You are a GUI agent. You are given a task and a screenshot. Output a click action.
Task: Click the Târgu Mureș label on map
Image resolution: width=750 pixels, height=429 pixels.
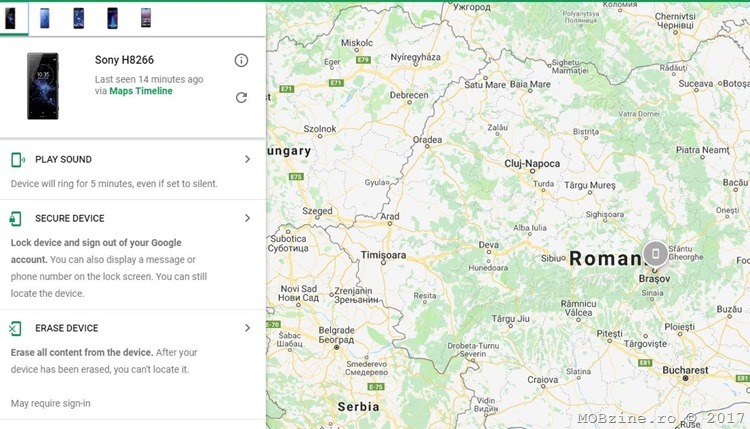pyautogui.click(x=590, y=185)
